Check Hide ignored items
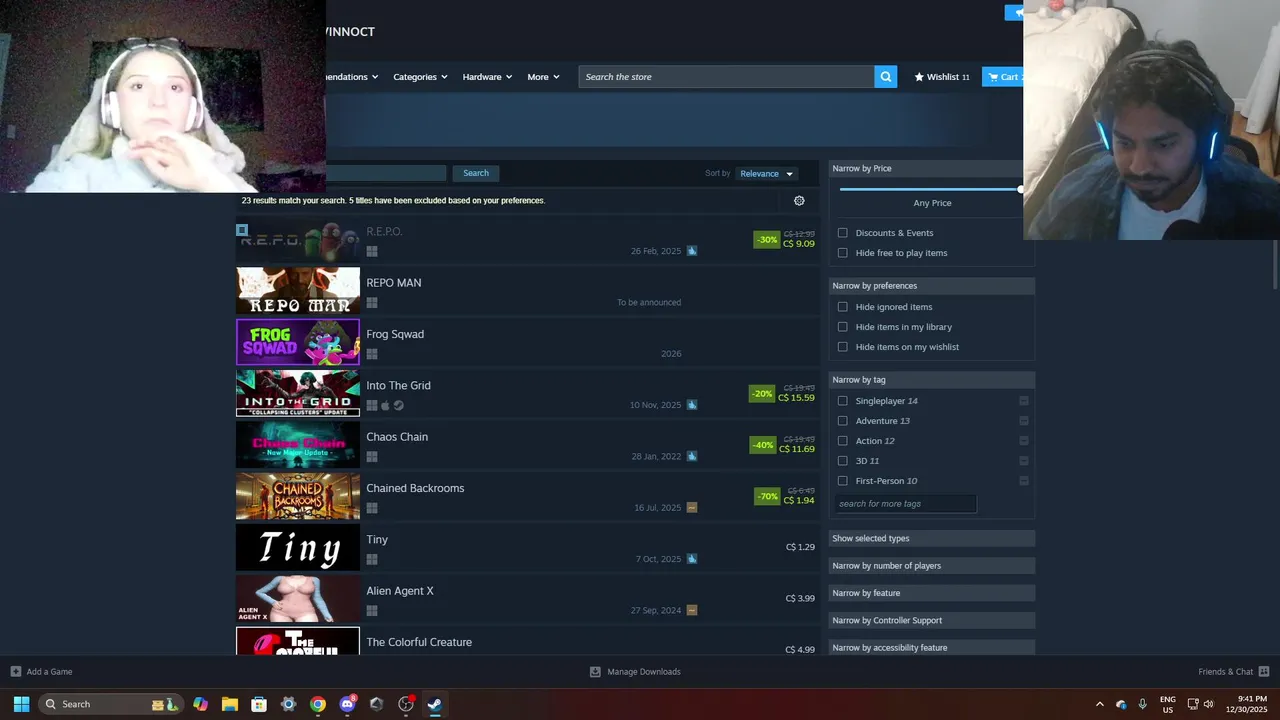 click(x=842, y=307)
